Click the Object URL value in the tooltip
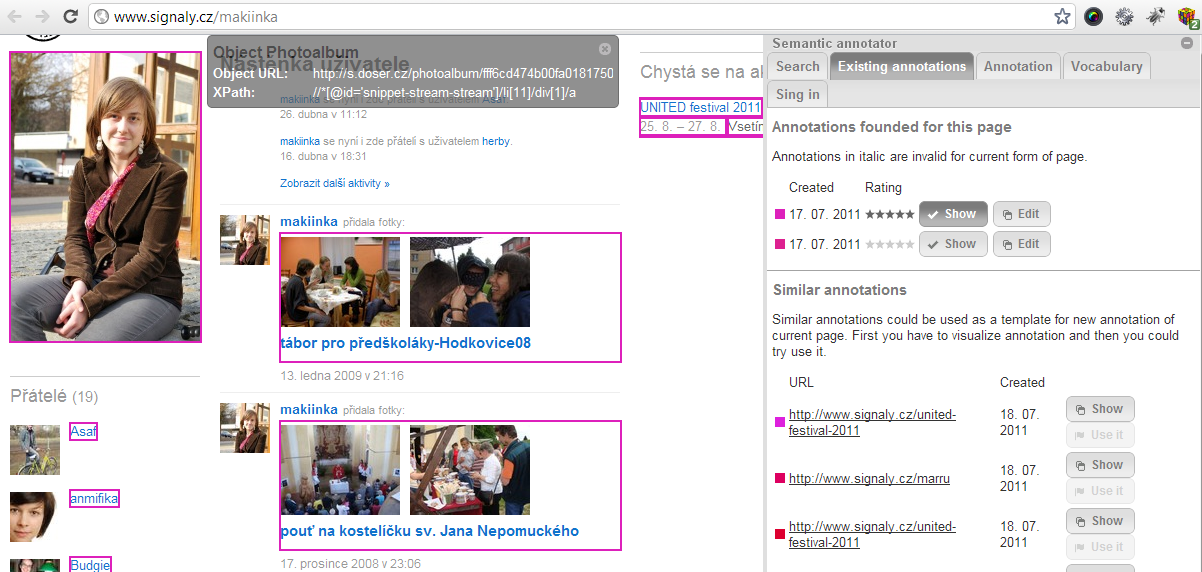Image resolution: width=1202 pixels, height=572 pixels. [463, 74]
